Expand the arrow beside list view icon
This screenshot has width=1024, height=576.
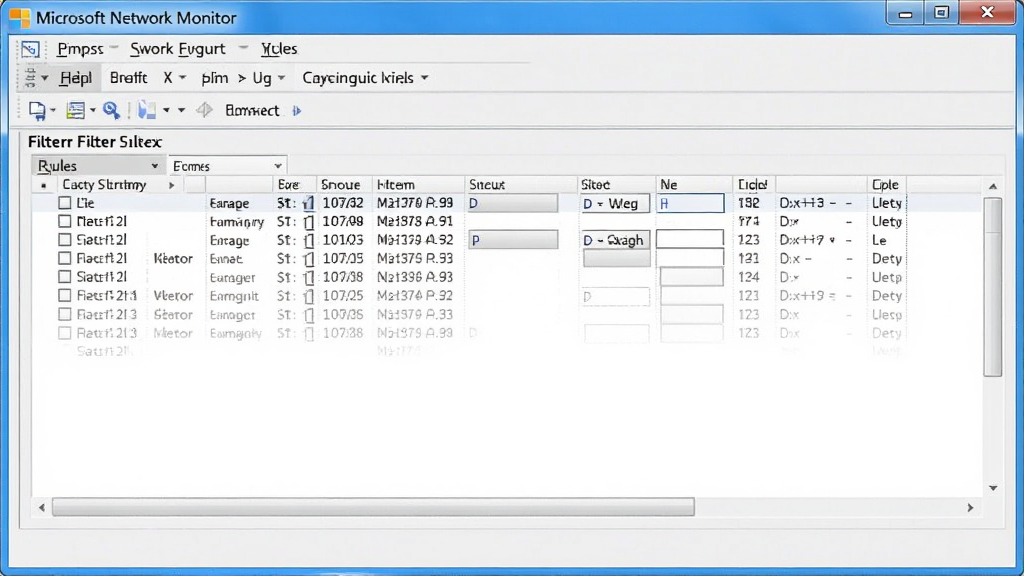coord(93,111)
